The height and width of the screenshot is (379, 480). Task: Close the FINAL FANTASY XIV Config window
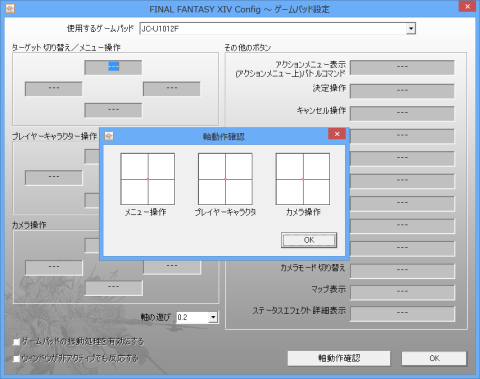(467, 6)
